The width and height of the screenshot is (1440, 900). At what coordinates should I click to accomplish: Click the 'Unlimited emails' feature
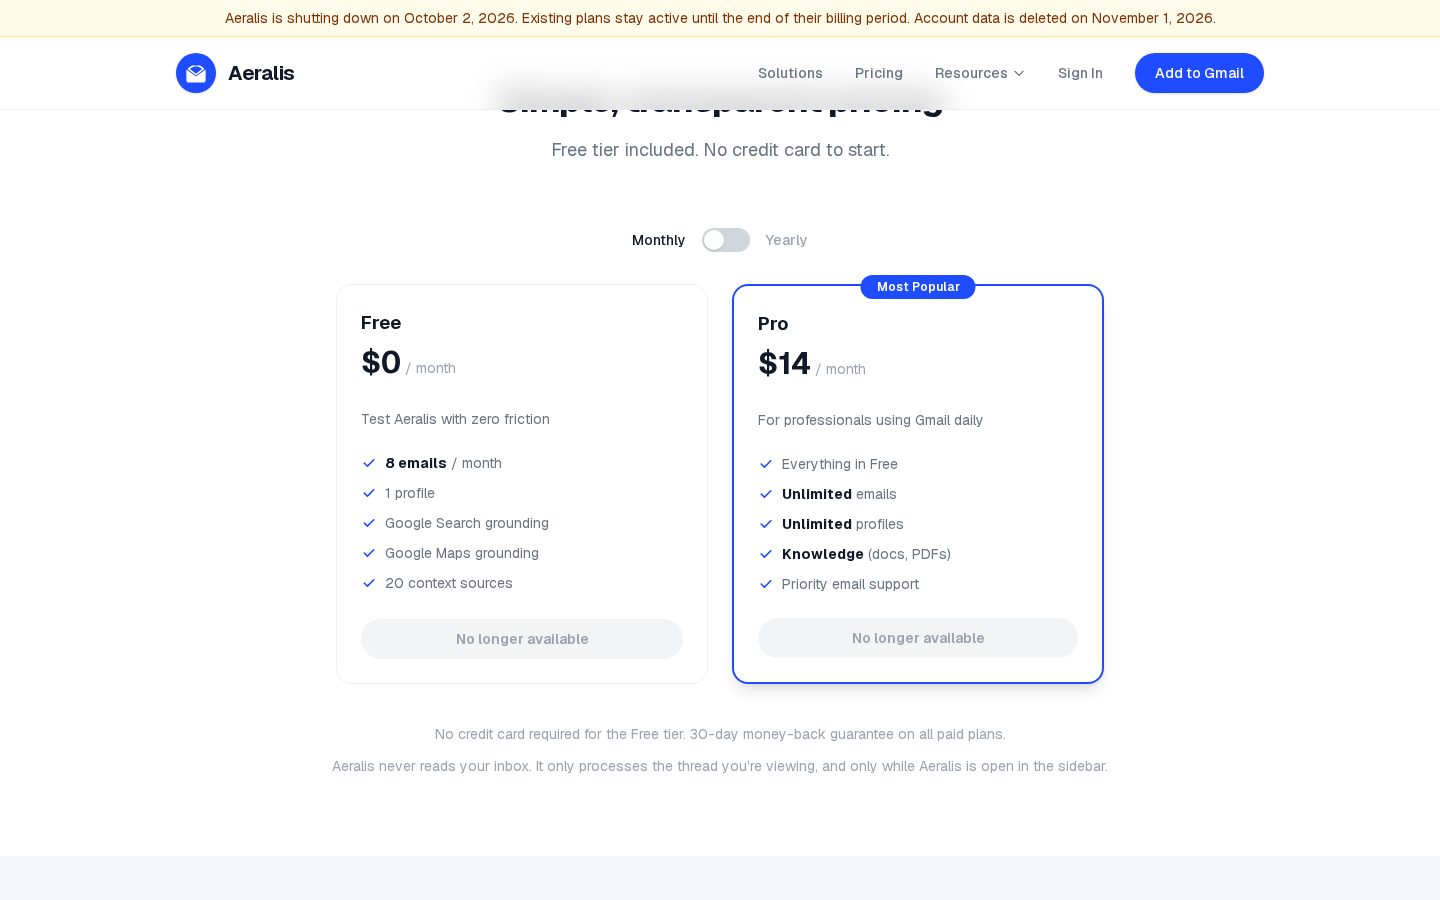coord(839,494)
